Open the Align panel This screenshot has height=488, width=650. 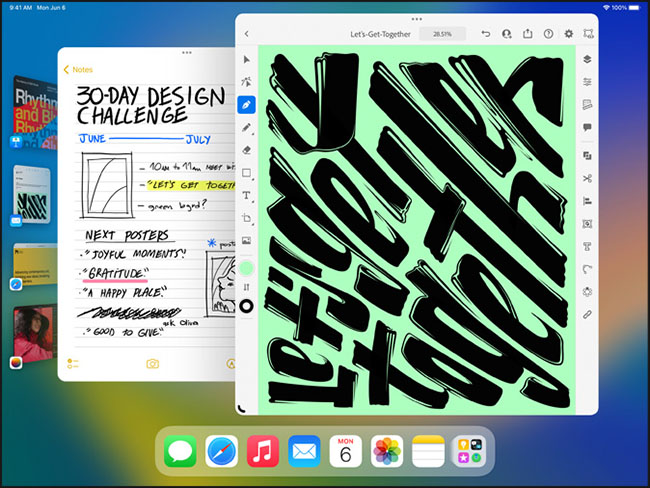[x=587, y=202]
